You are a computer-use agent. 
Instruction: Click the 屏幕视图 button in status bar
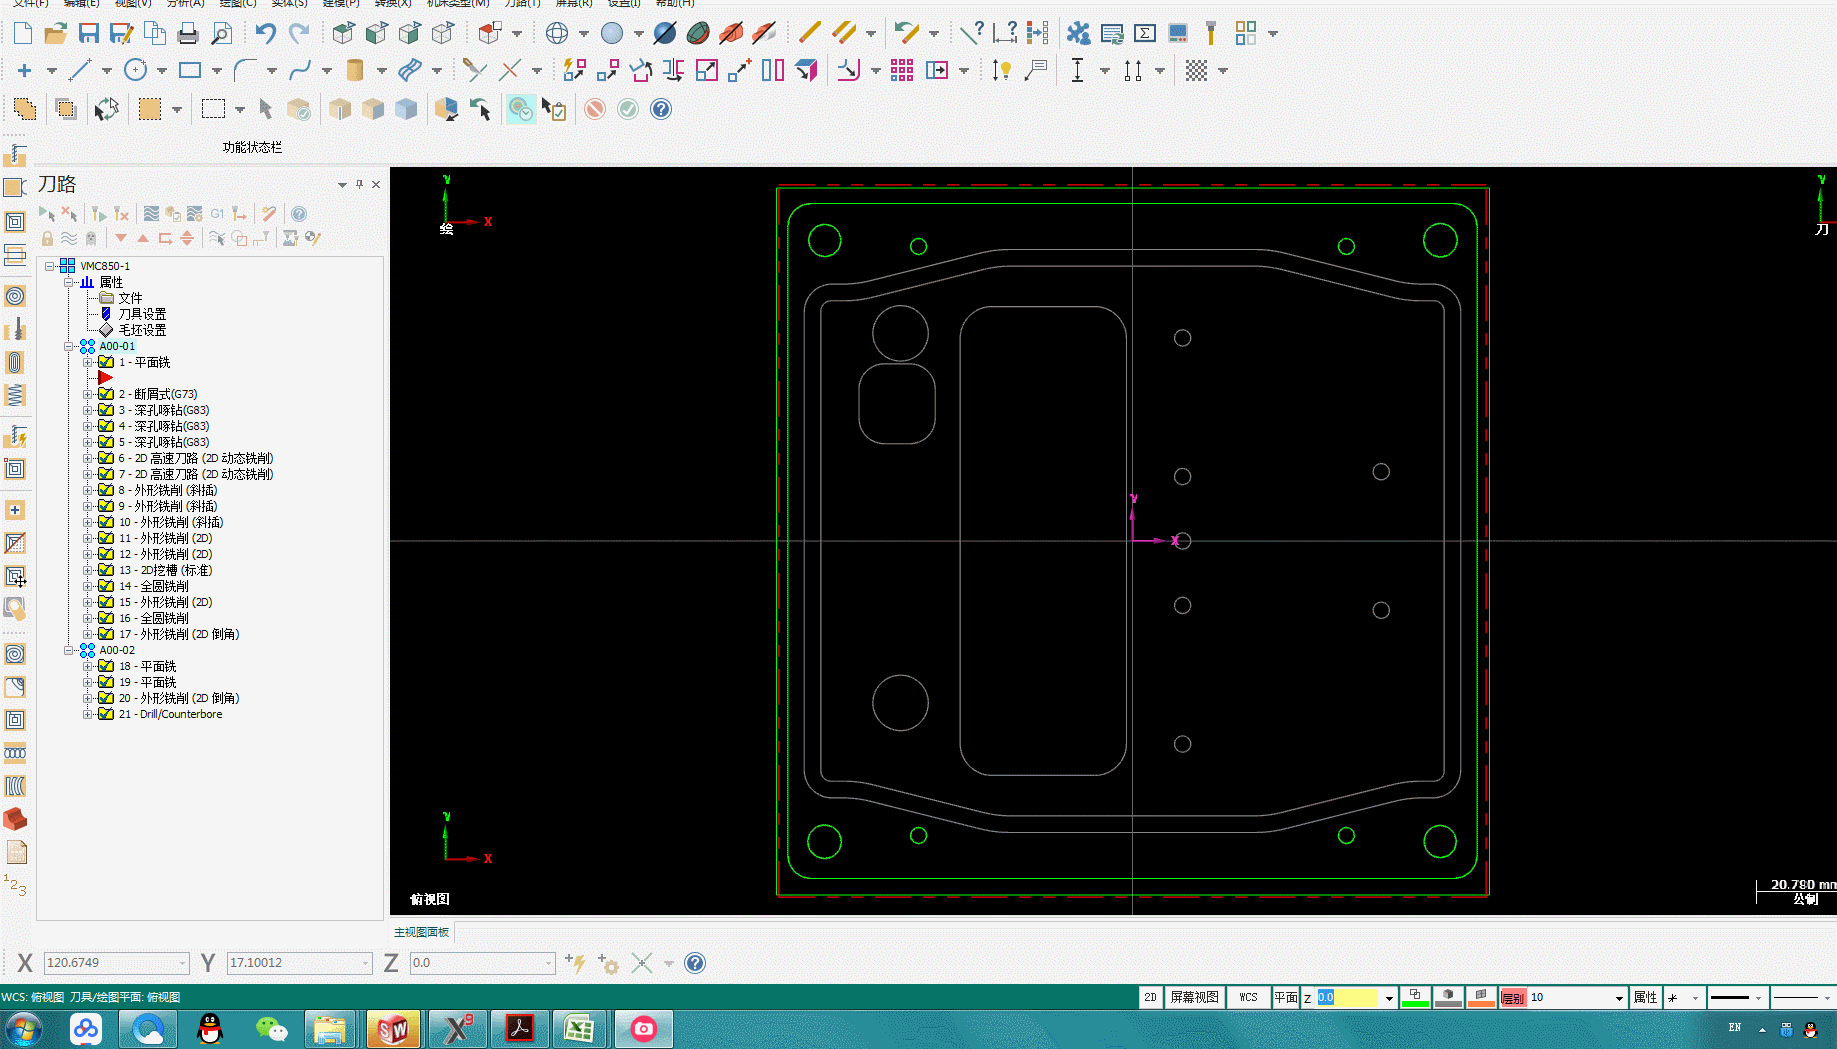click(1194, 997)
